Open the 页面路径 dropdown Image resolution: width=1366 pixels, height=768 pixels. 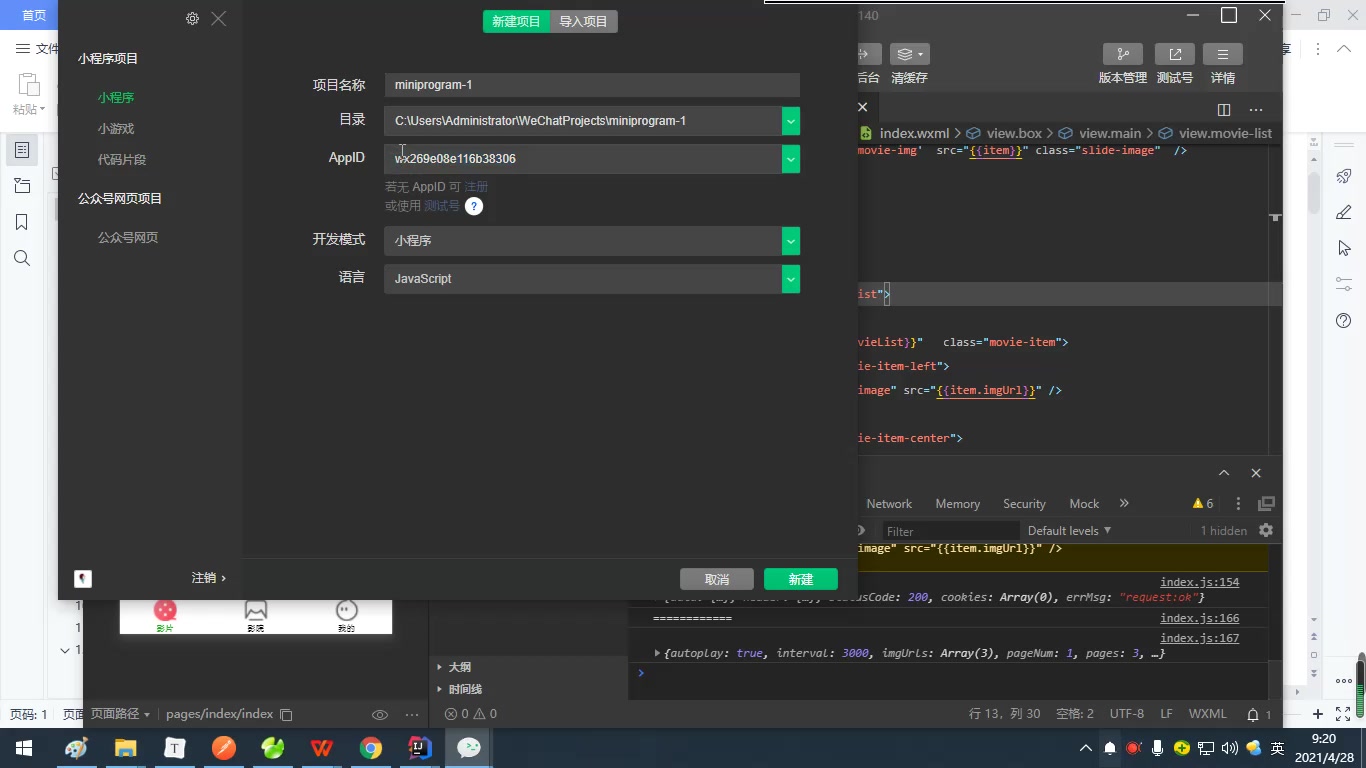[120, 714]
